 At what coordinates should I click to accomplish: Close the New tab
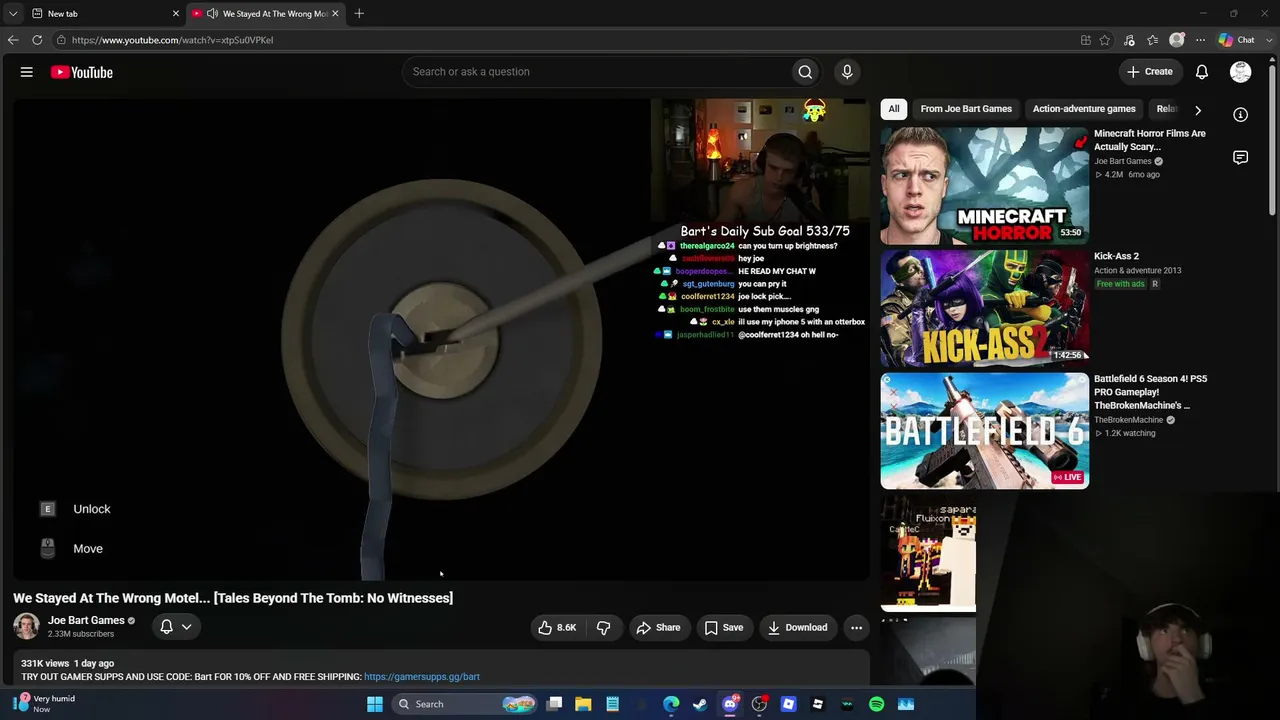(x=176, y=14)
